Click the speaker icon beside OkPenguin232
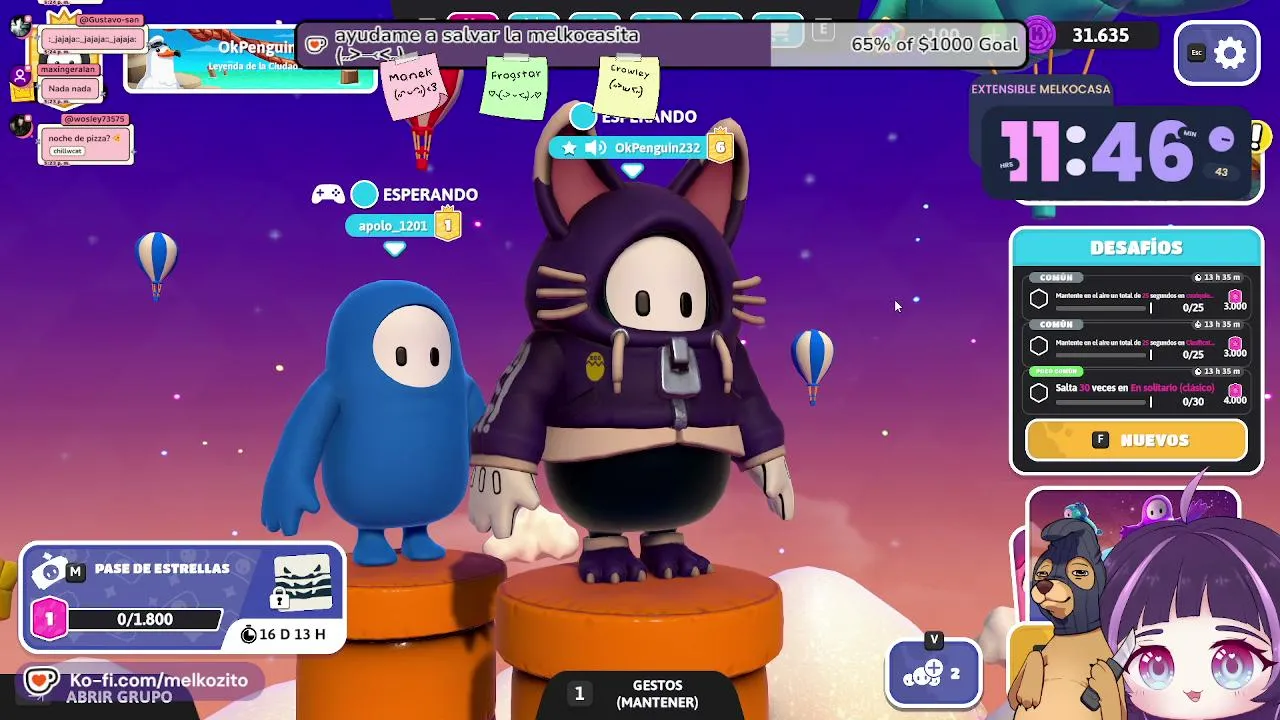 click(595, 148)
